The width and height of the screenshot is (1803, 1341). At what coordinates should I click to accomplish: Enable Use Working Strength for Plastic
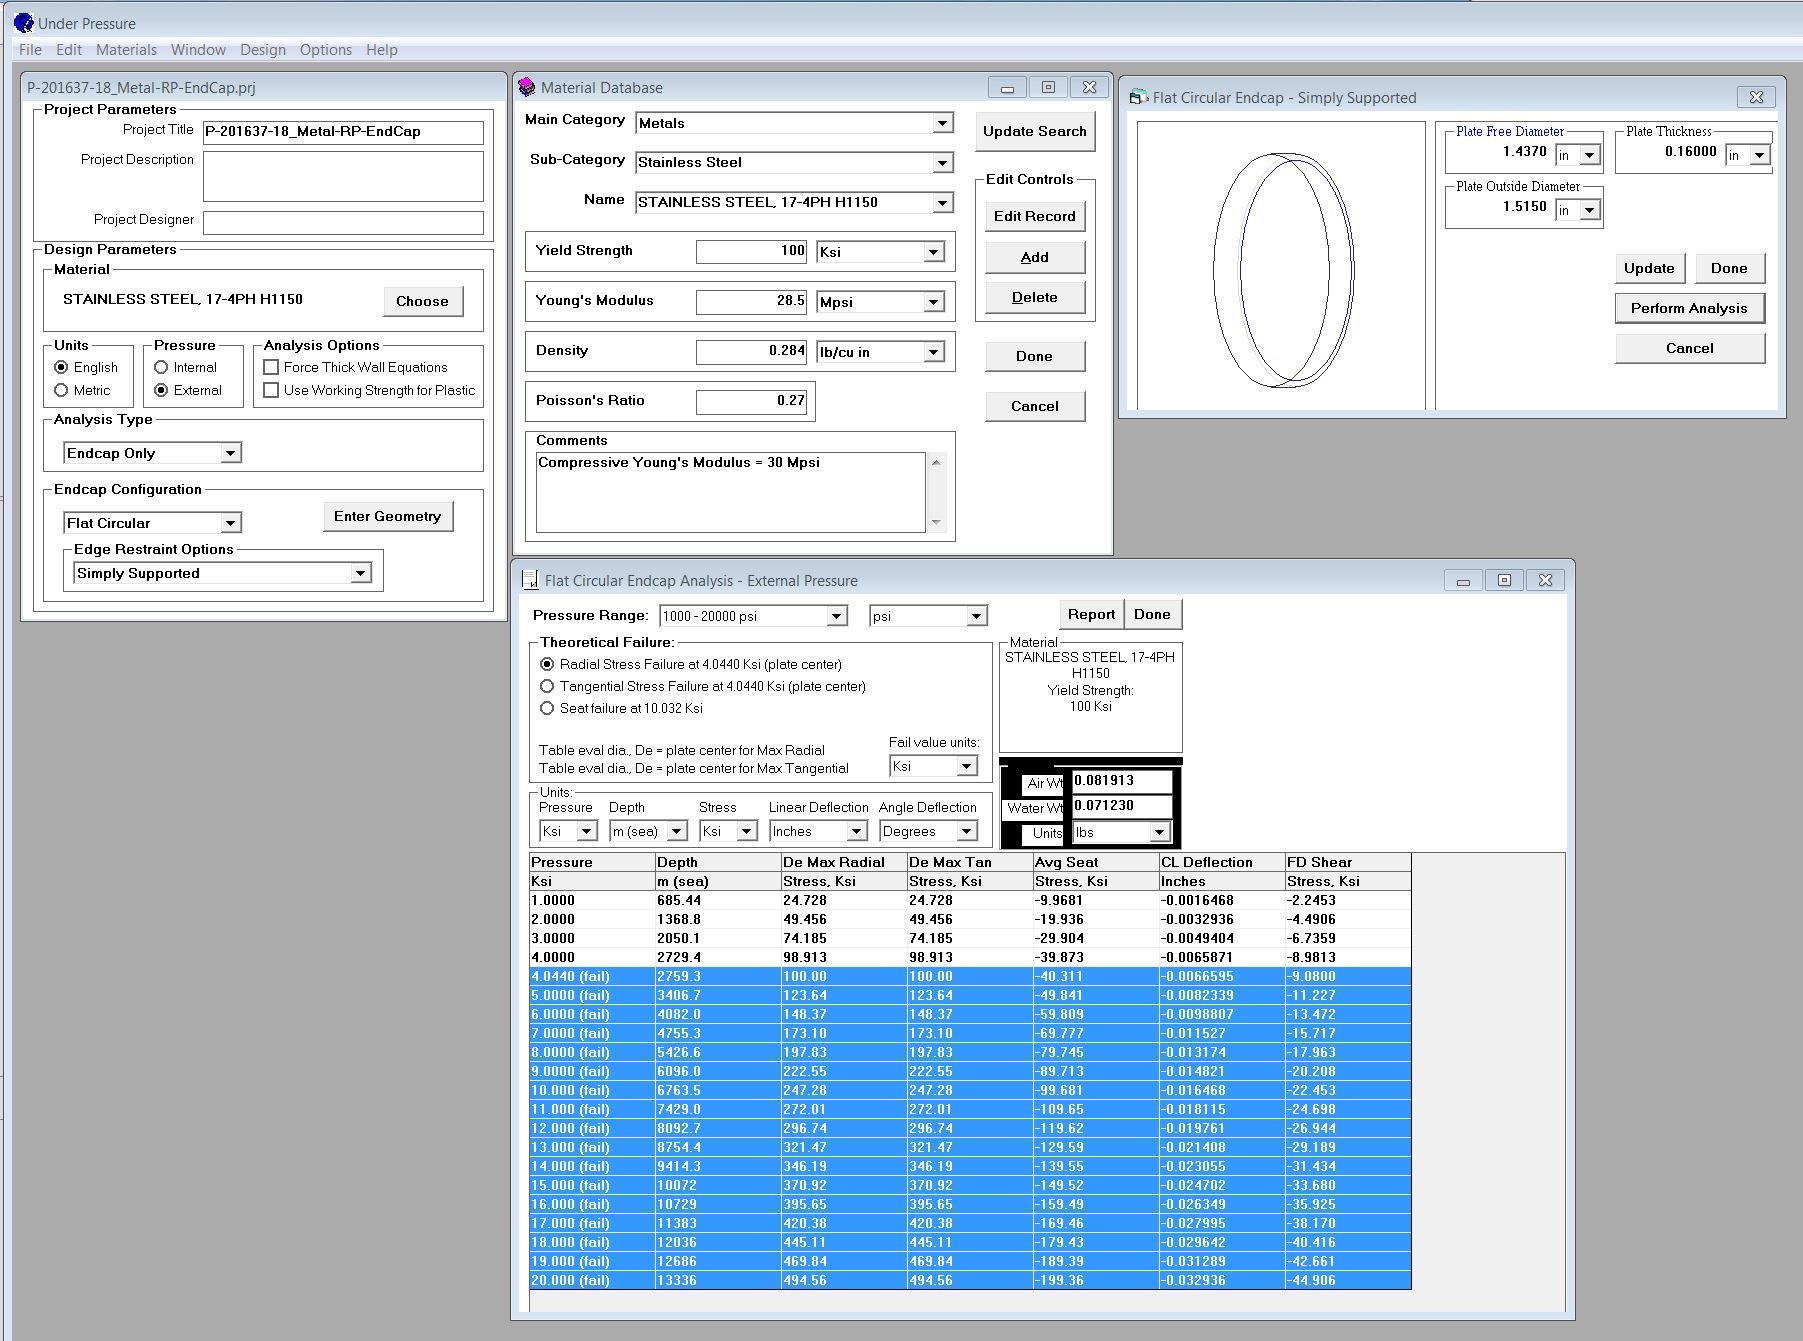271,390
